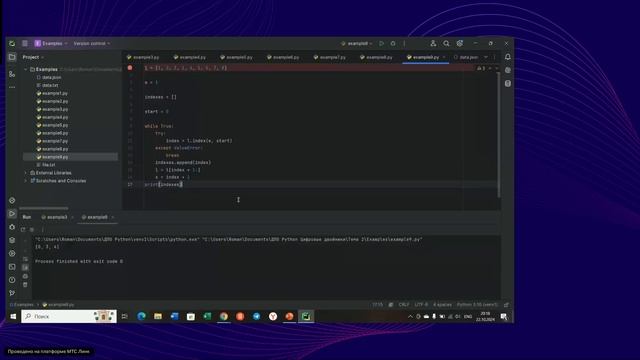Open the Windows Start menu
This screenshot has height=360, width=640.
click(x=13, y=316)
